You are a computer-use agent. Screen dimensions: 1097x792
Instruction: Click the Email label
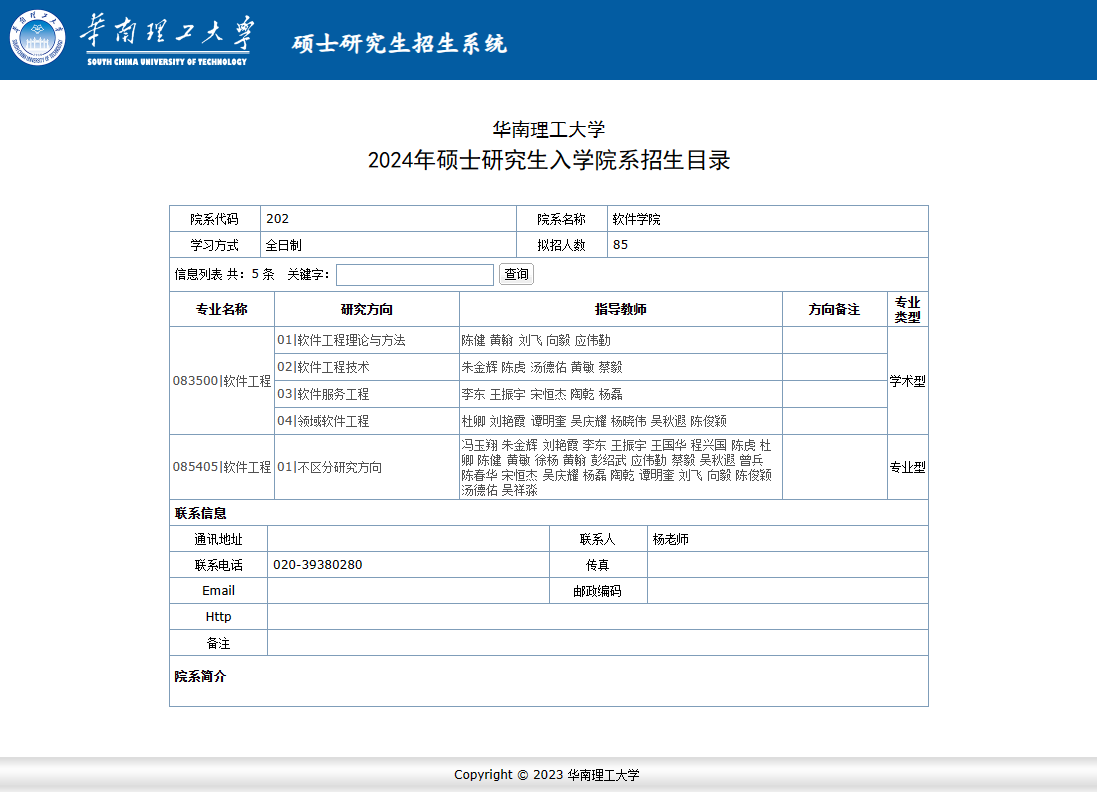click(218, 591)
